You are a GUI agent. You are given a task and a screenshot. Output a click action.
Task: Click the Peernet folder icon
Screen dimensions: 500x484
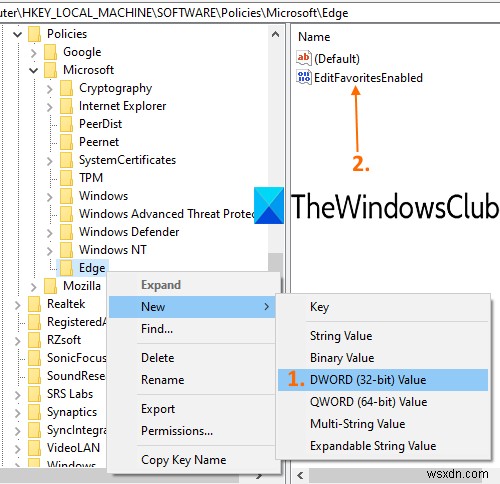point(66,142)
